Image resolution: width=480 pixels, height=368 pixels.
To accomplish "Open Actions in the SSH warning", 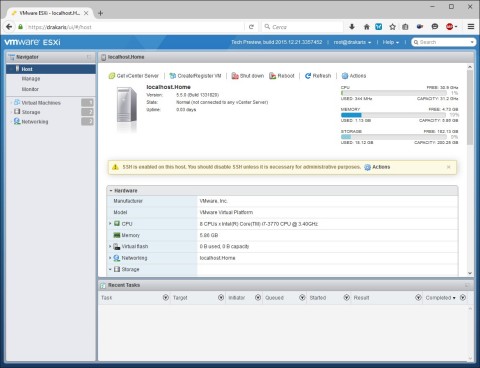I will [377, 167].
